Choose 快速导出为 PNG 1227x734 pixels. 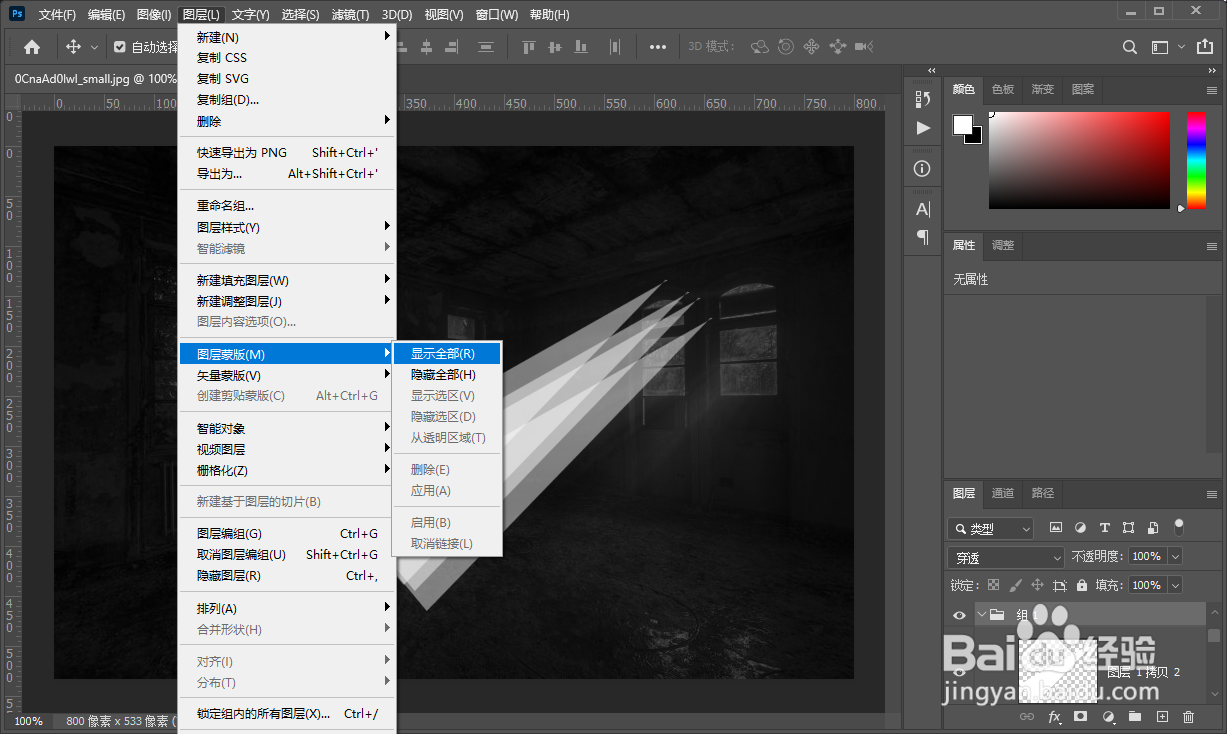click(x=287, y=152)
